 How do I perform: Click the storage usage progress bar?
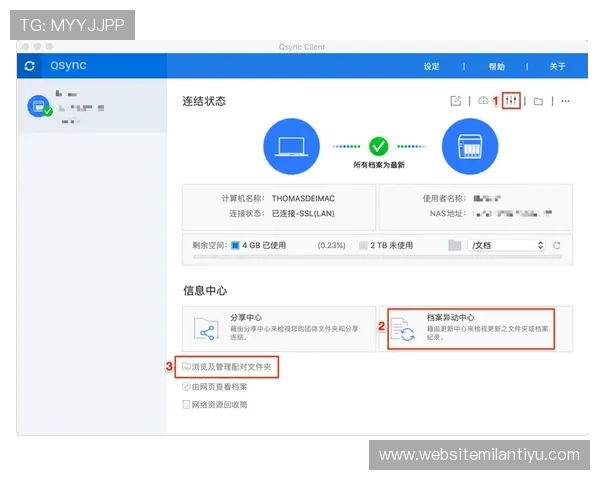pos(377,258)
